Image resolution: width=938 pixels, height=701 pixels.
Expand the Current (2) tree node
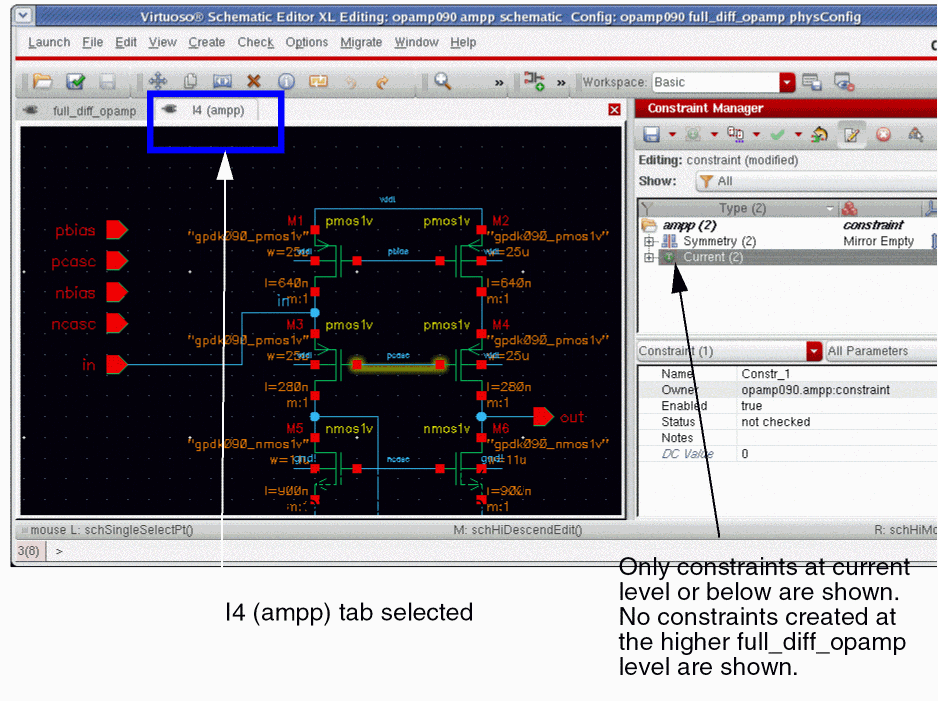(649, 258)
